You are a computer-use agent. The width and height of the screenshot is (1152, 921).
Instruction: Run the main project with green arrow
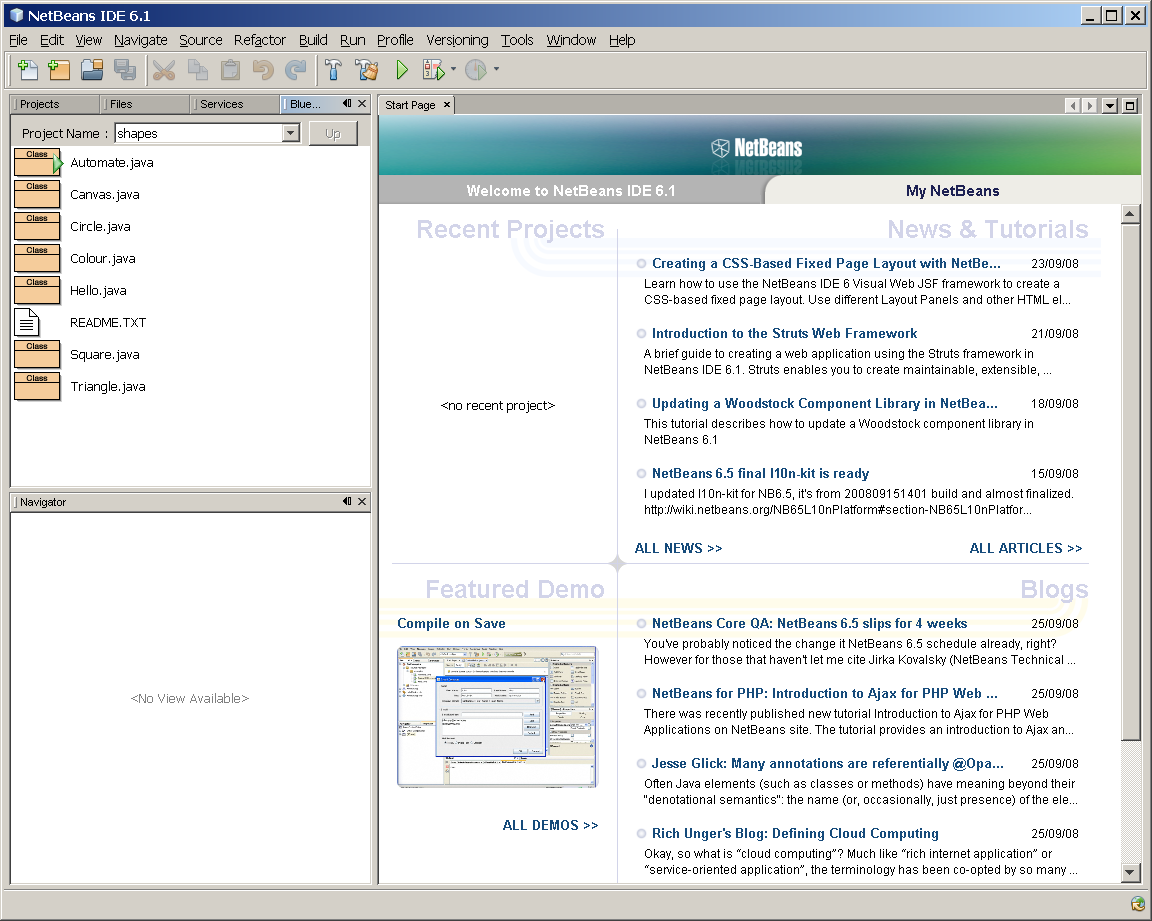click(402, 70)
